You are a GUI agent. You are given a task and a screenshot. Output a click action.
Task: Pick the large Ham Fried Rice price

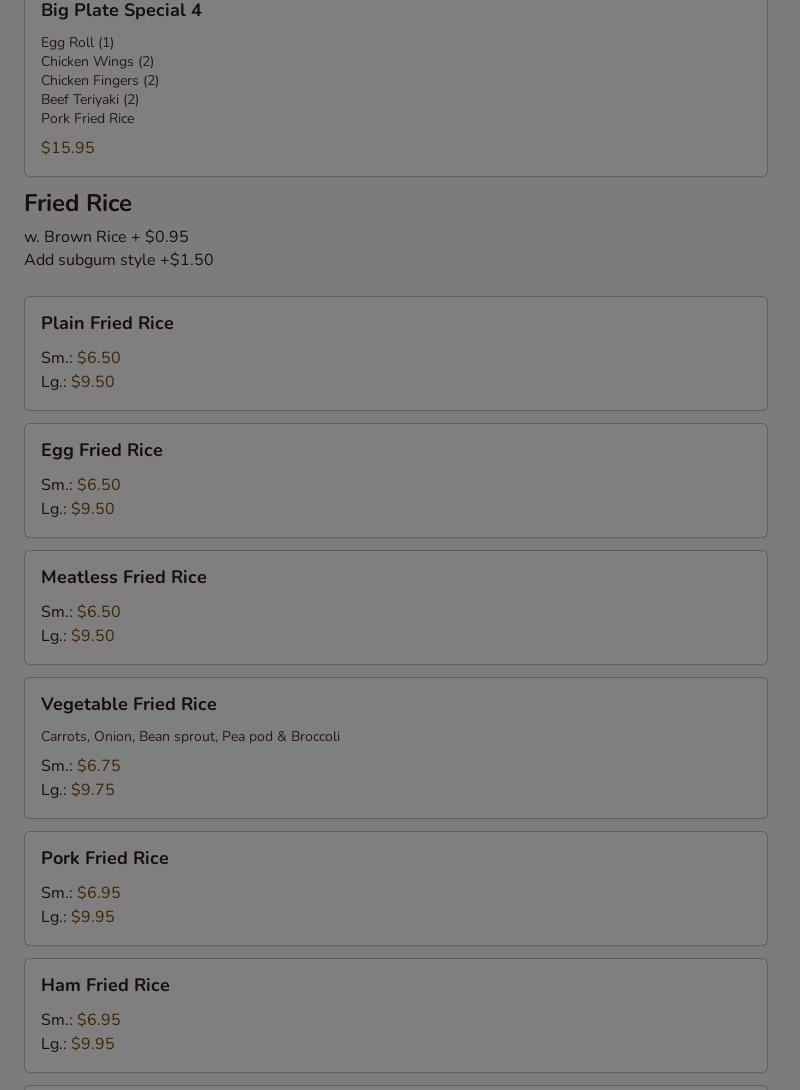(92, 1044)
